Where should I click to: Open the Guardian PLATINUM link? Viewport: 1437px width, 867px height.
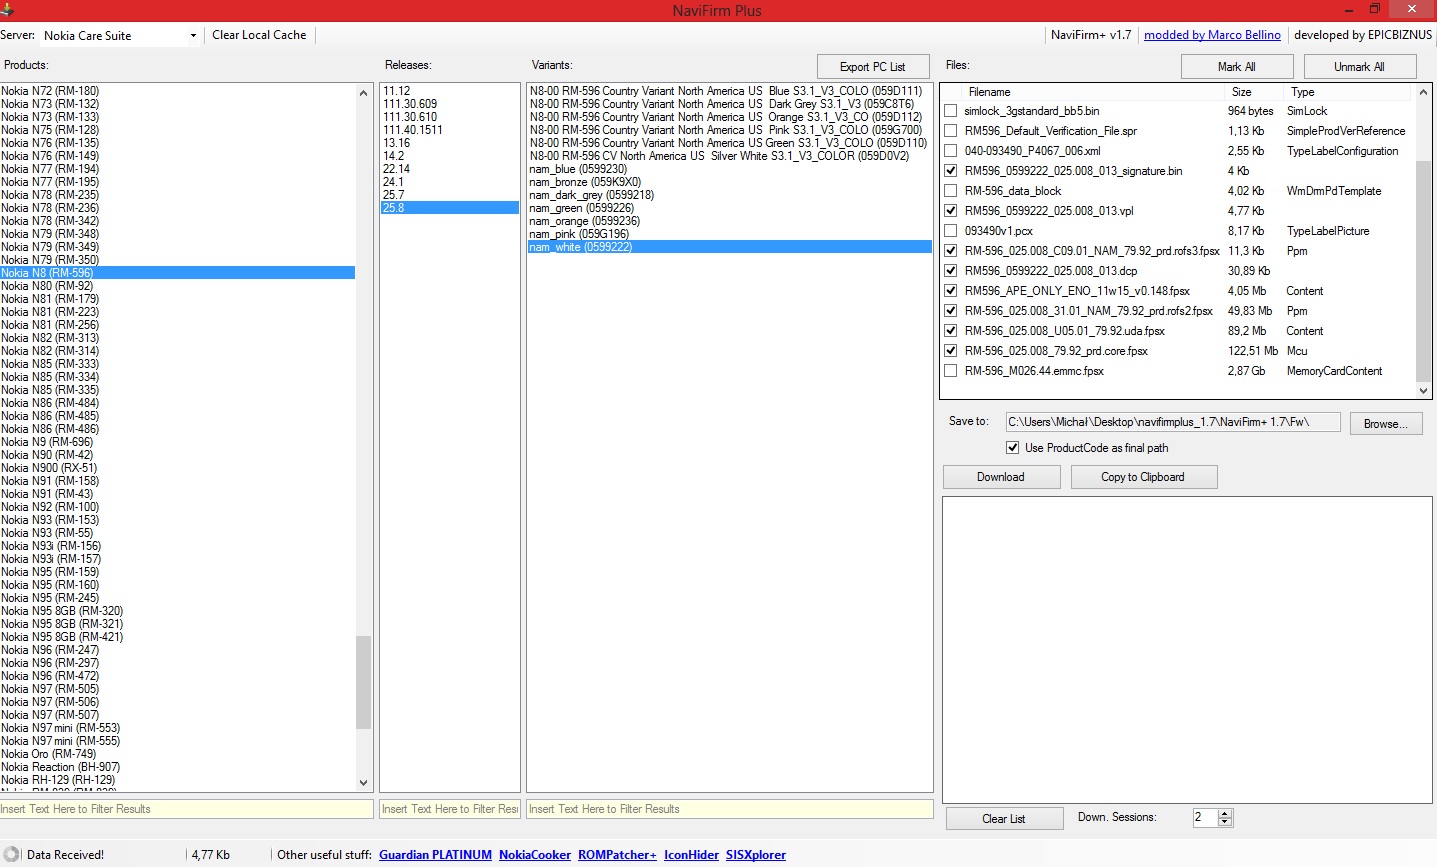[435, 855]
